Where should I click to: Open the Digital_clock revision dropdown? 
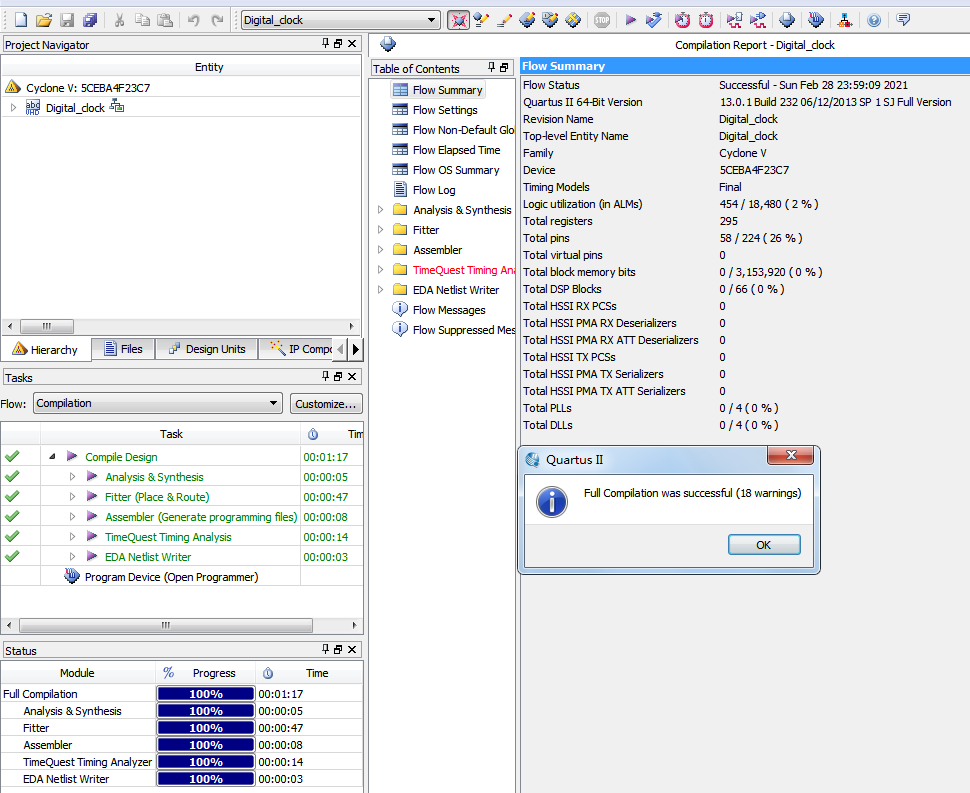coord(341,20)
